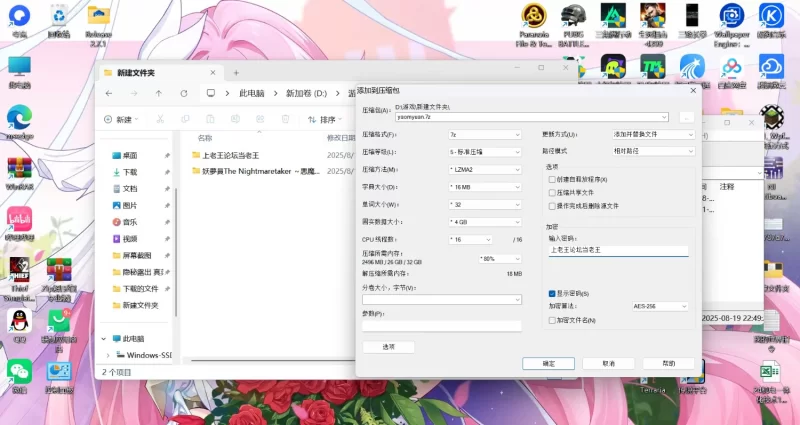The image size is (800, 425).
Task: Open the PUBG Battlegrounds desktop shortcut
Action: click(573, 25)
